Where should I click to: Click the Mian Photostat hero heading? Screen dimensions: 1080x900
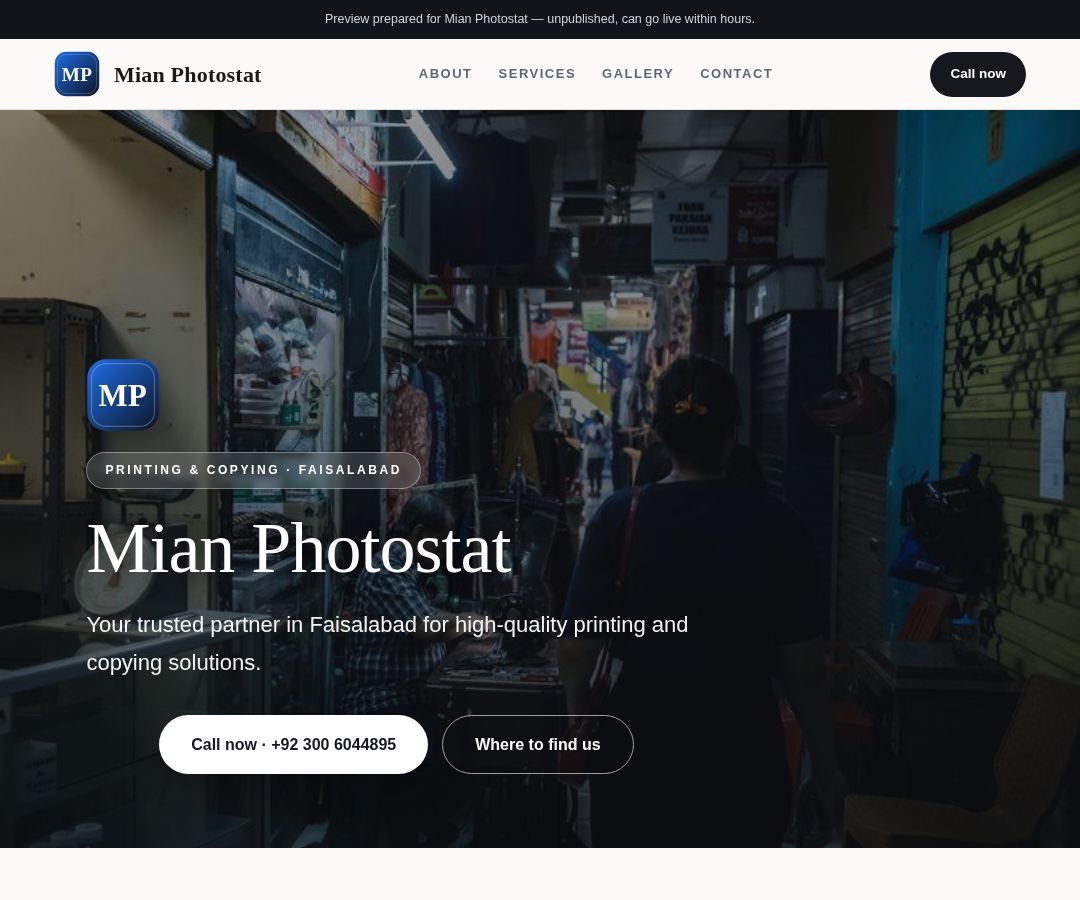pyautogui.click(x=299, y=549)
